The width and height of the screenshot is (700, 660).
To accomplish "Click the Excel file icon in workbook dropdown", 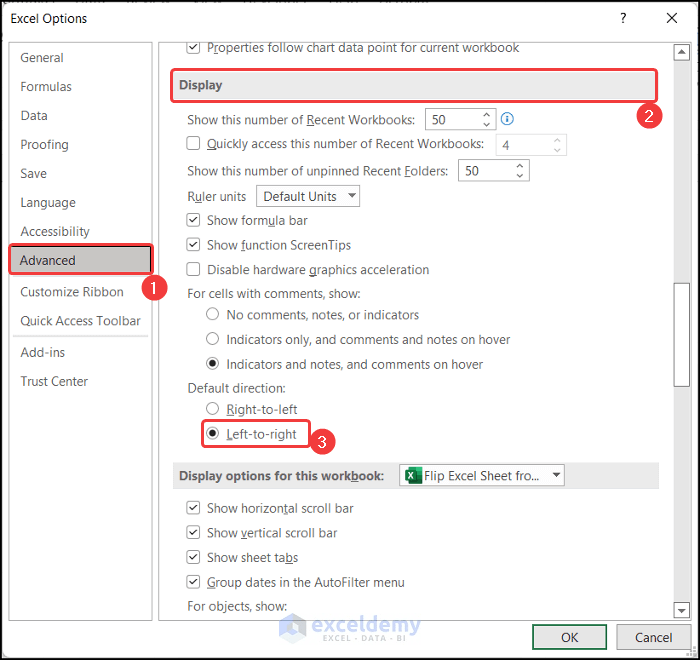I will [x=413, y=475].
